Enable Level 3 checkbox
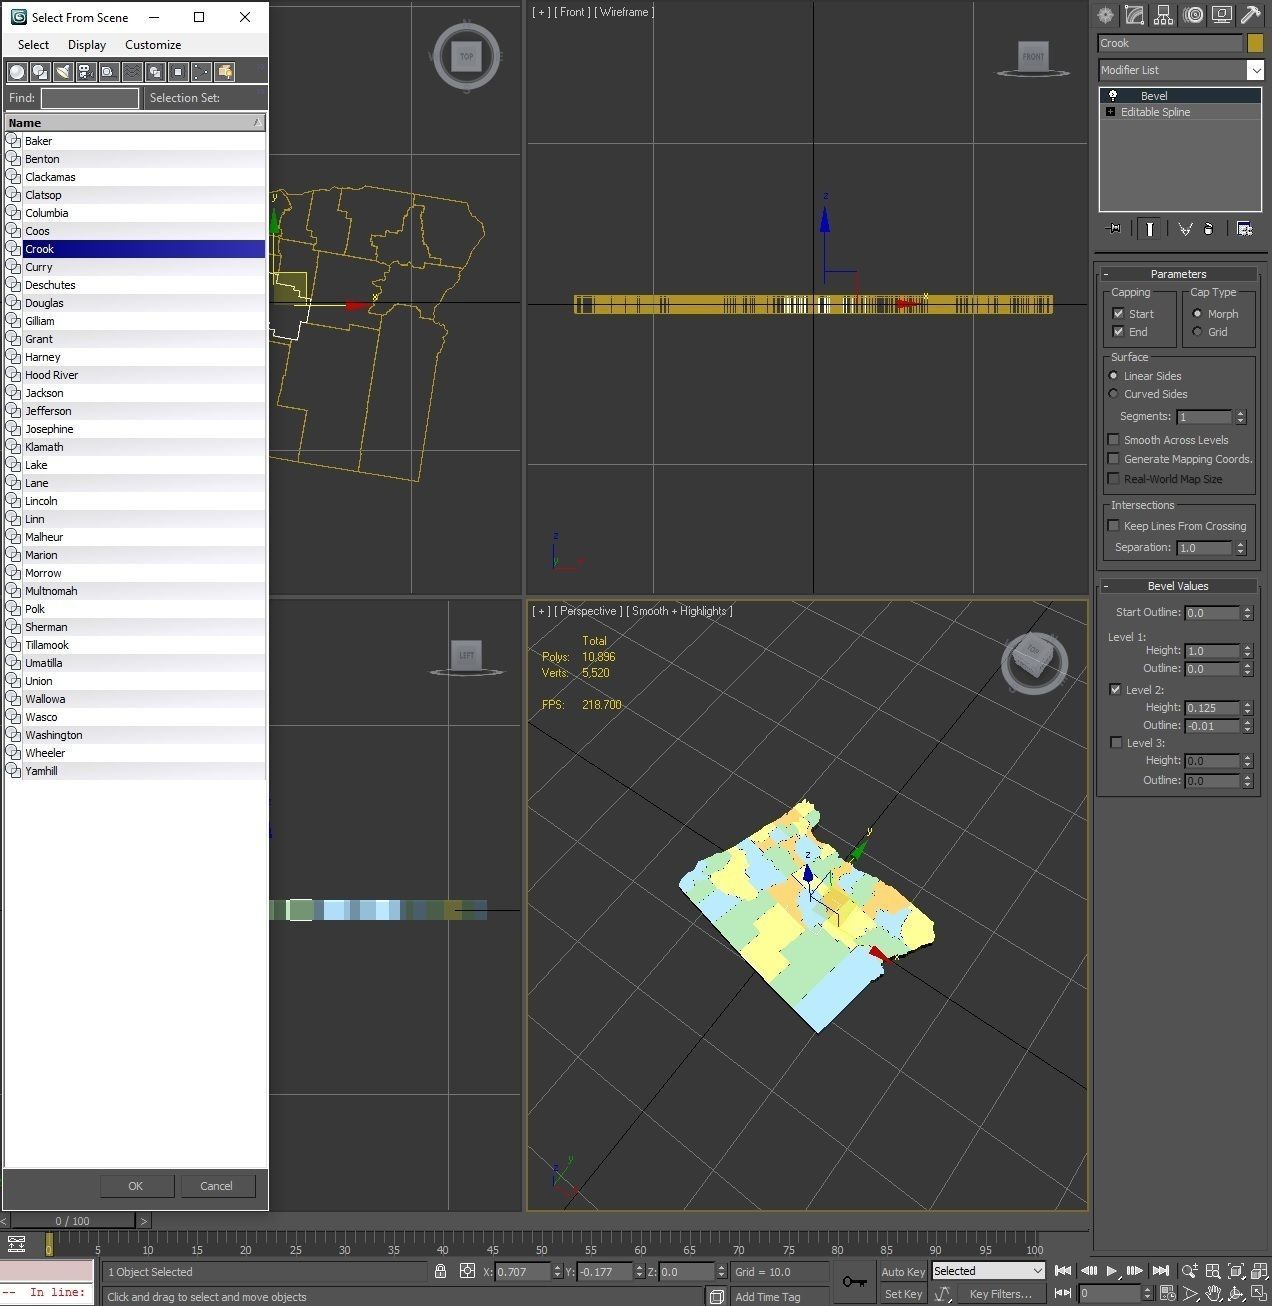The height and width of the screenshot is (1306, 1272). tap(1116, 742)
